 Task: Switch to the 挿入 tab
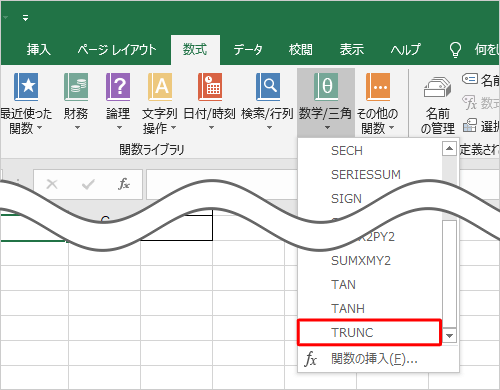pyautogui.click(x=39, y=50)
